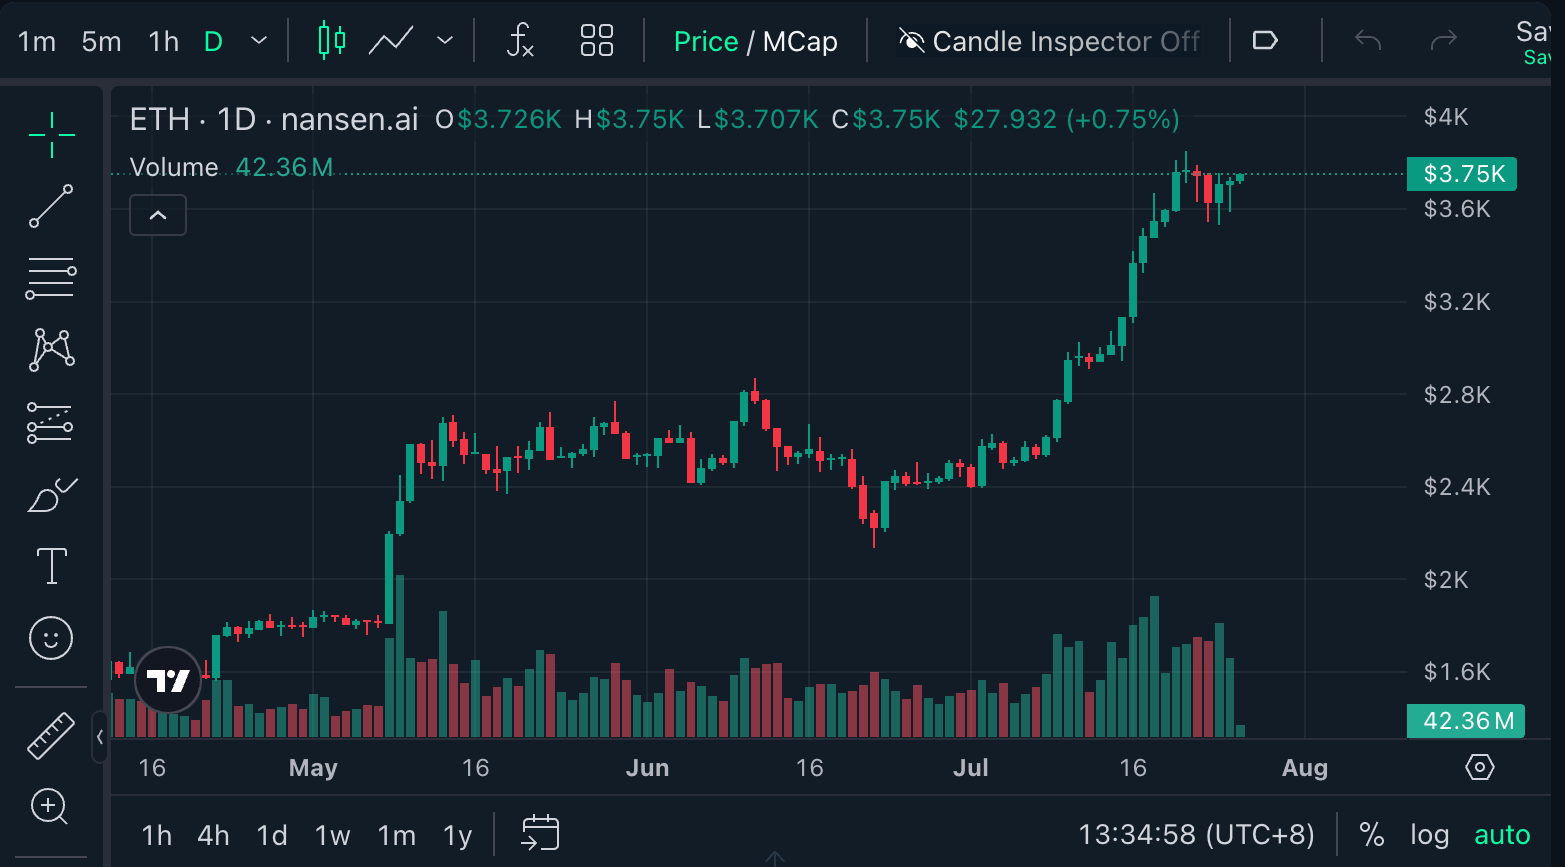Select the Text annotation tool
The height and width of the screenshot is (867, 1565).
coord(51,566)
